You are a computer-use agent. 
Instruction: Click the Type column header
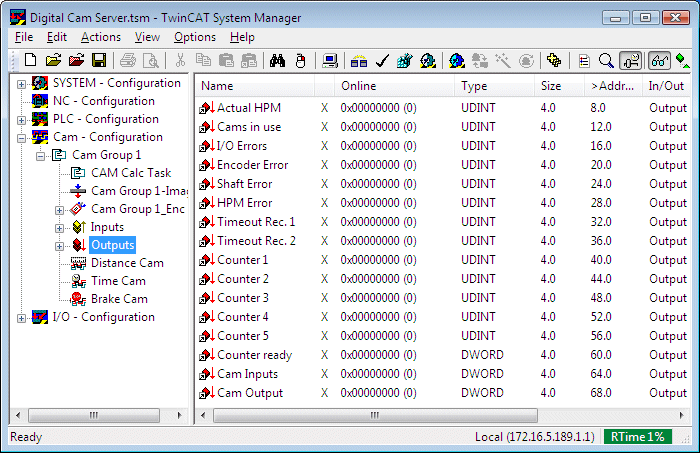coord(495,86)
